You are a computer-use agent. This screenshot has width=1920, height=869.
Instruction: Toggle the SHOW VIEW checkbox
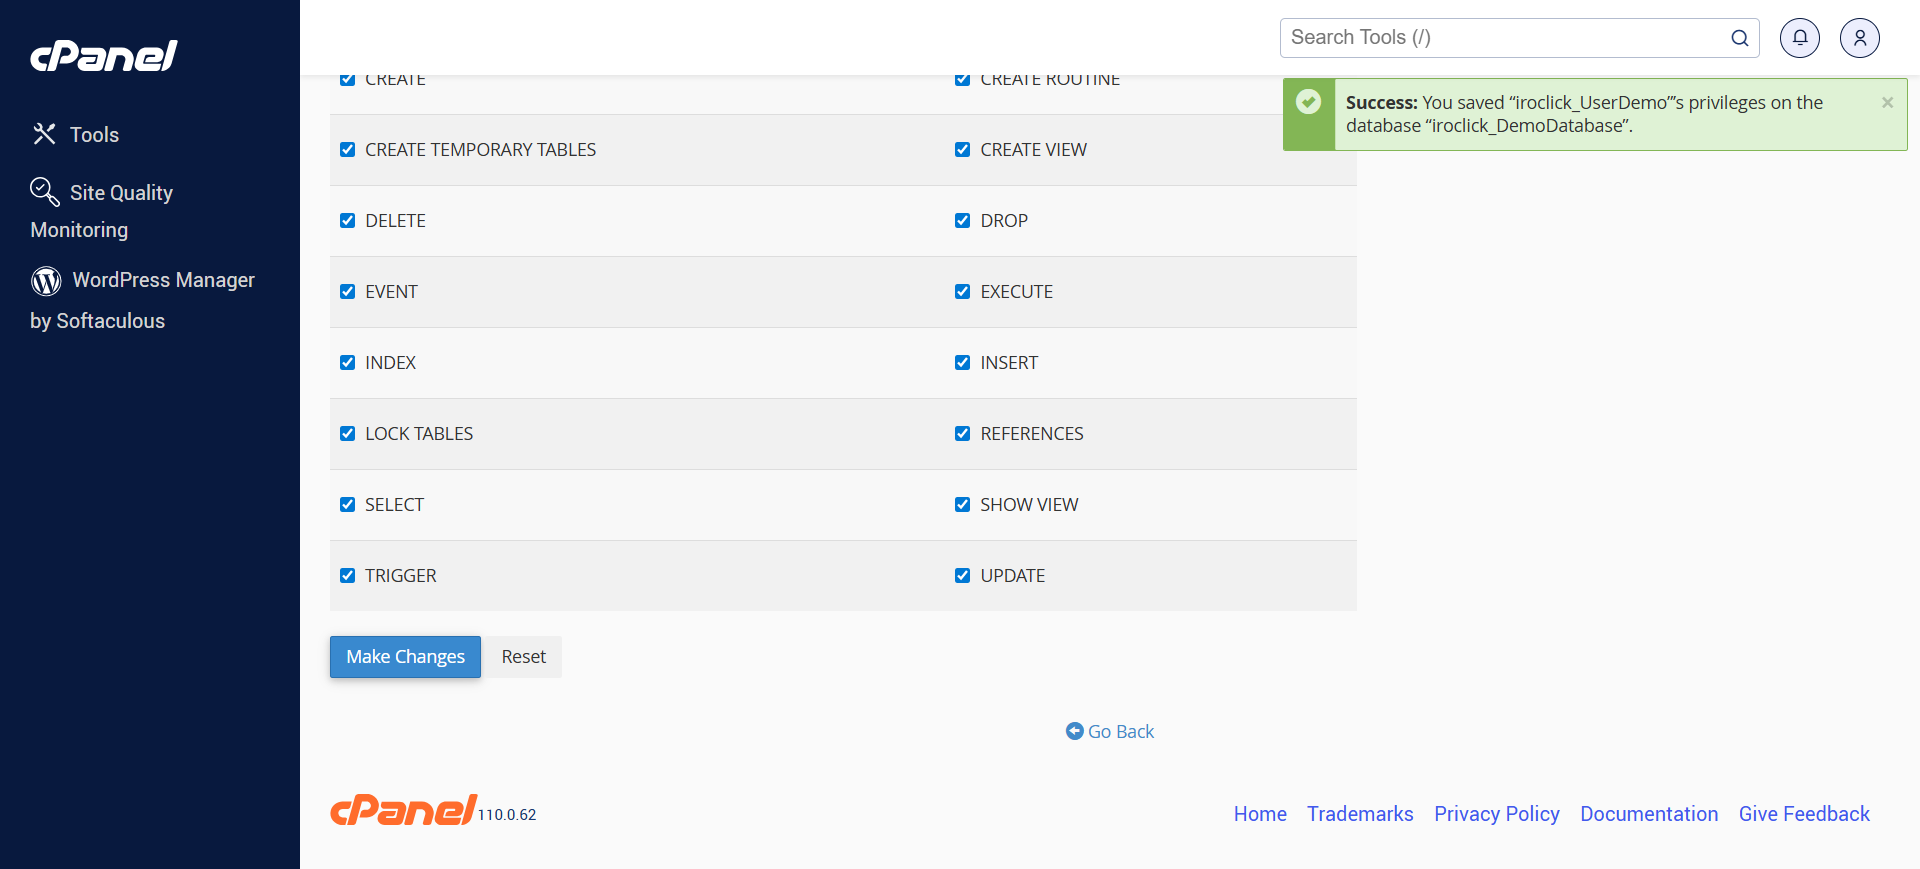pyautogui.click(x=963, y=505)
